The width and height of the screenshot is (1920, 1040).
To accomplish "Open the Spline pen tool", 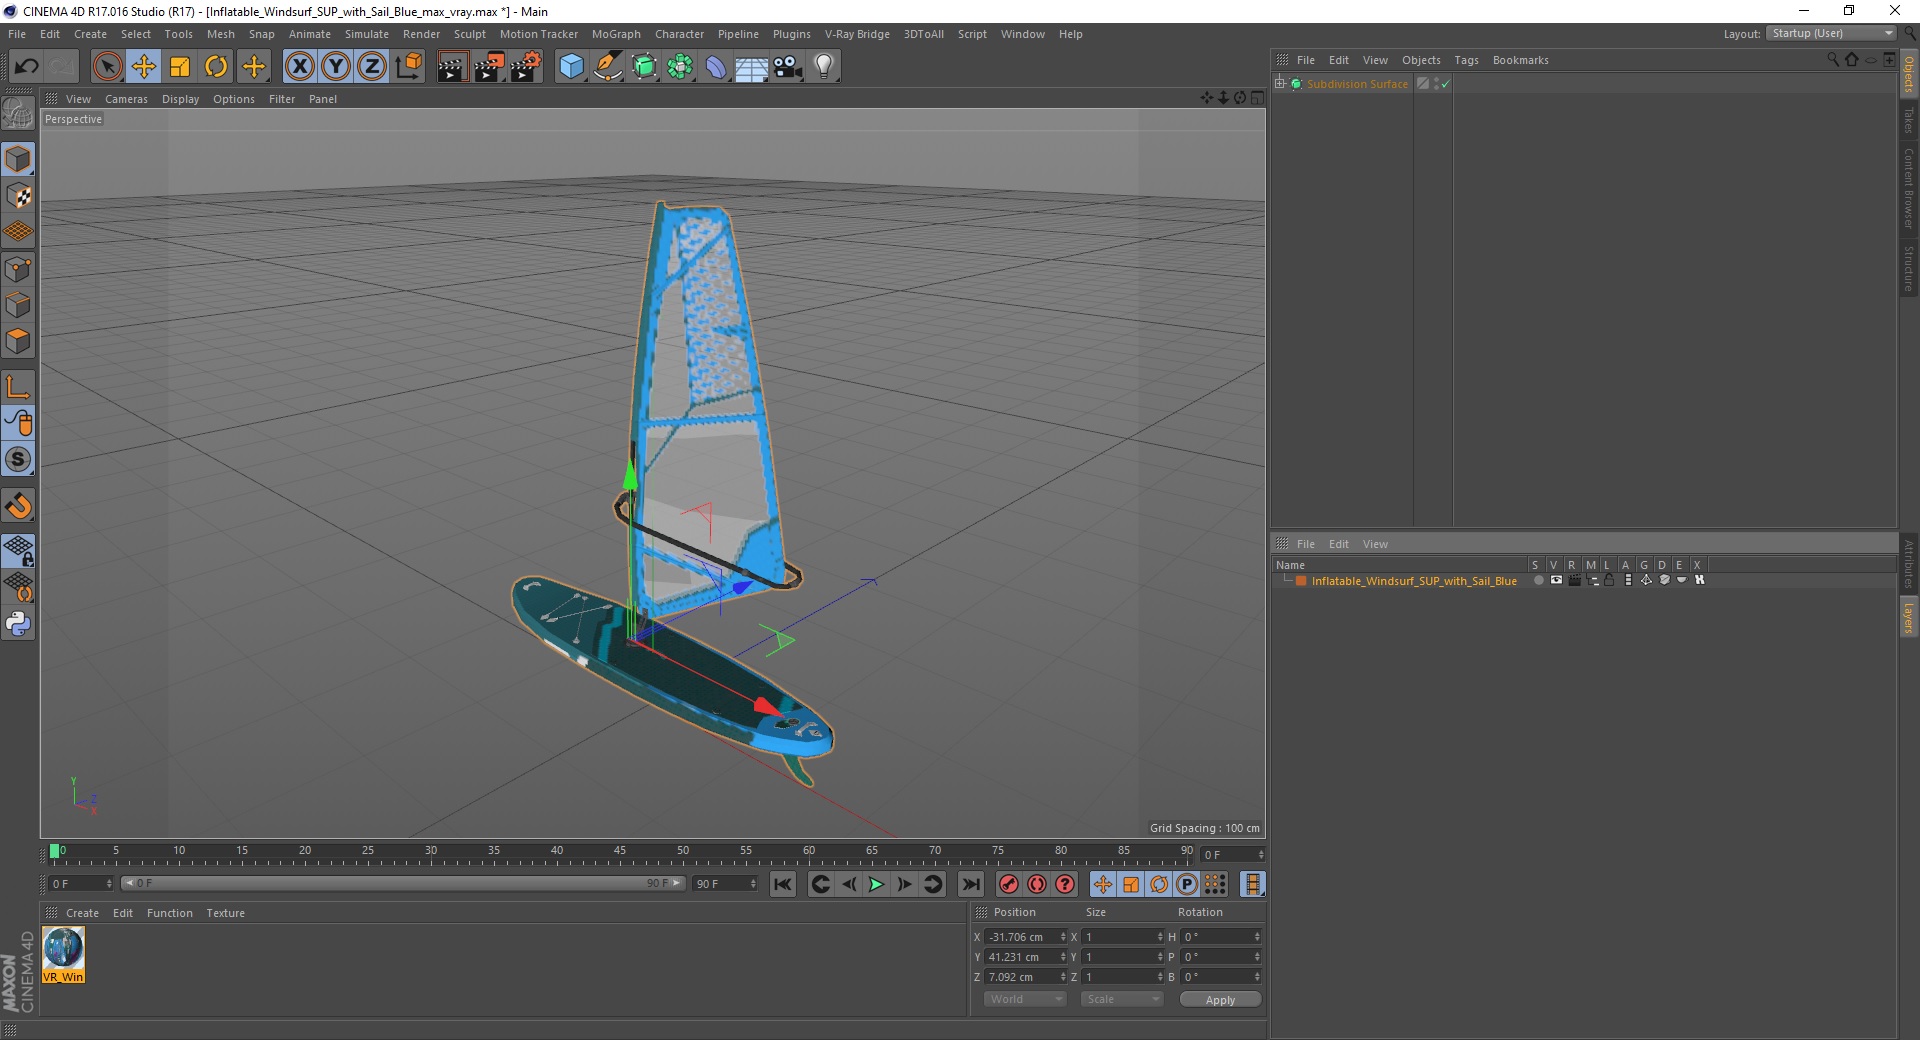I will (x=607, y=67).
